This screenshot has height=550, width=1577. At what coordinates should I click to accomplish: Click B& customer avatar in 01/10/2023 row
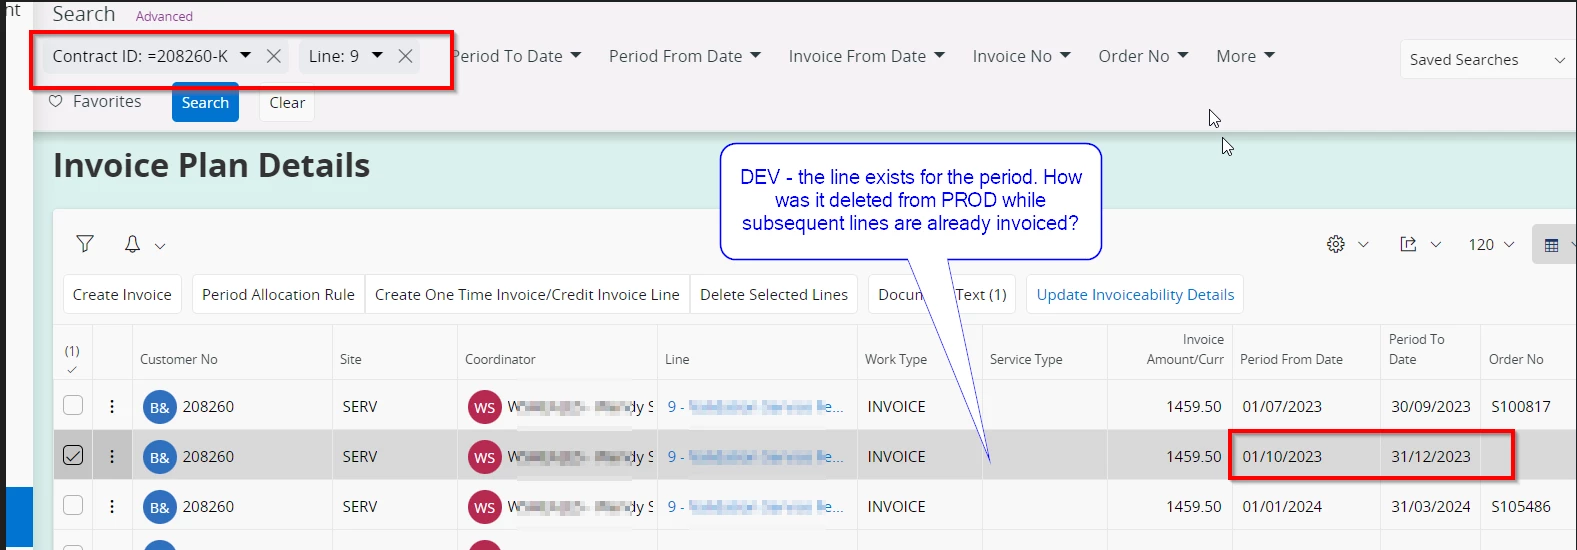pyautogui.click(x=159, y=457)
